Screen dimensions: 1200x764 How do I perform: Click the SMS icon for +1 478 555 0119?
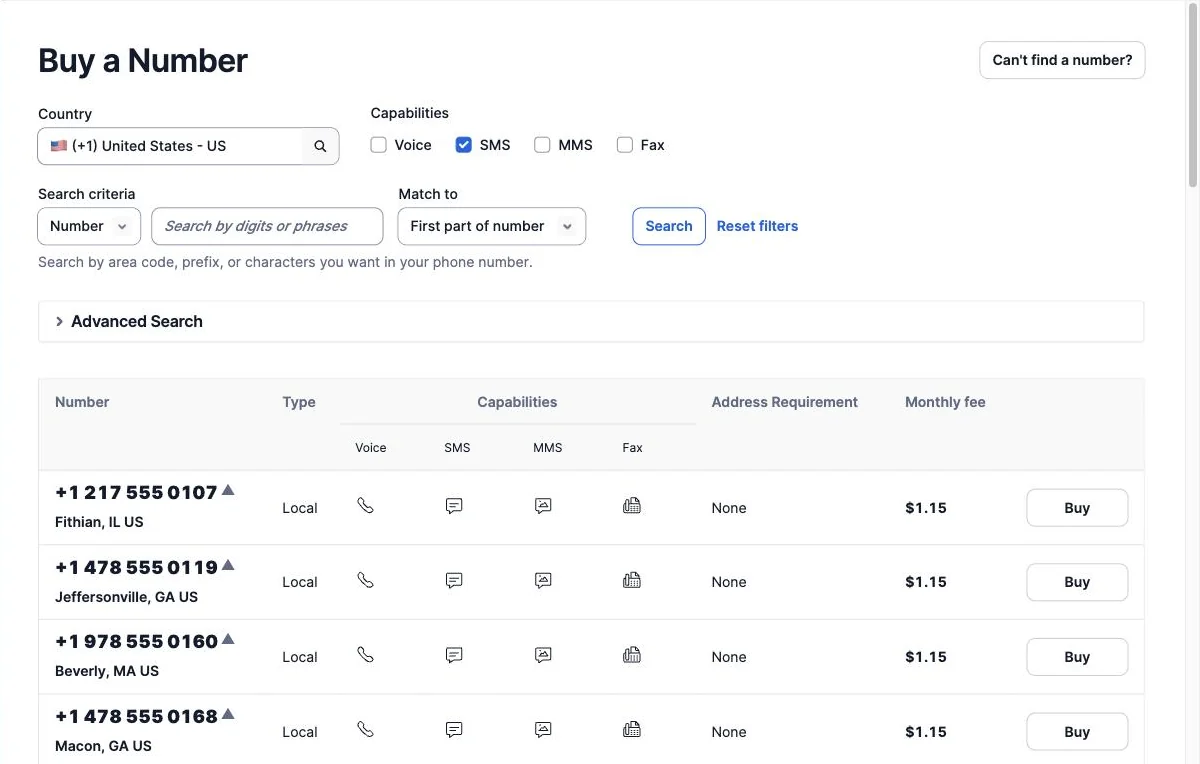point(454,580)
